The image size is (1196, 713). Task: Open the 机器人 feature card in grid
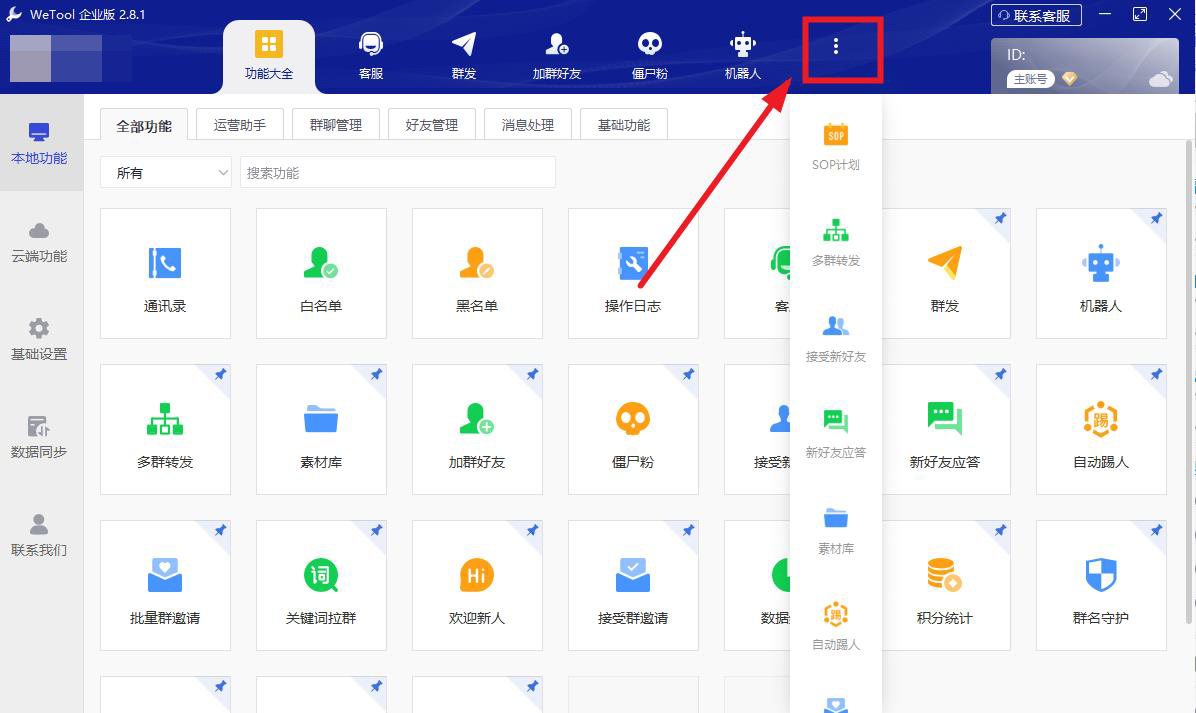point(1101,273)
